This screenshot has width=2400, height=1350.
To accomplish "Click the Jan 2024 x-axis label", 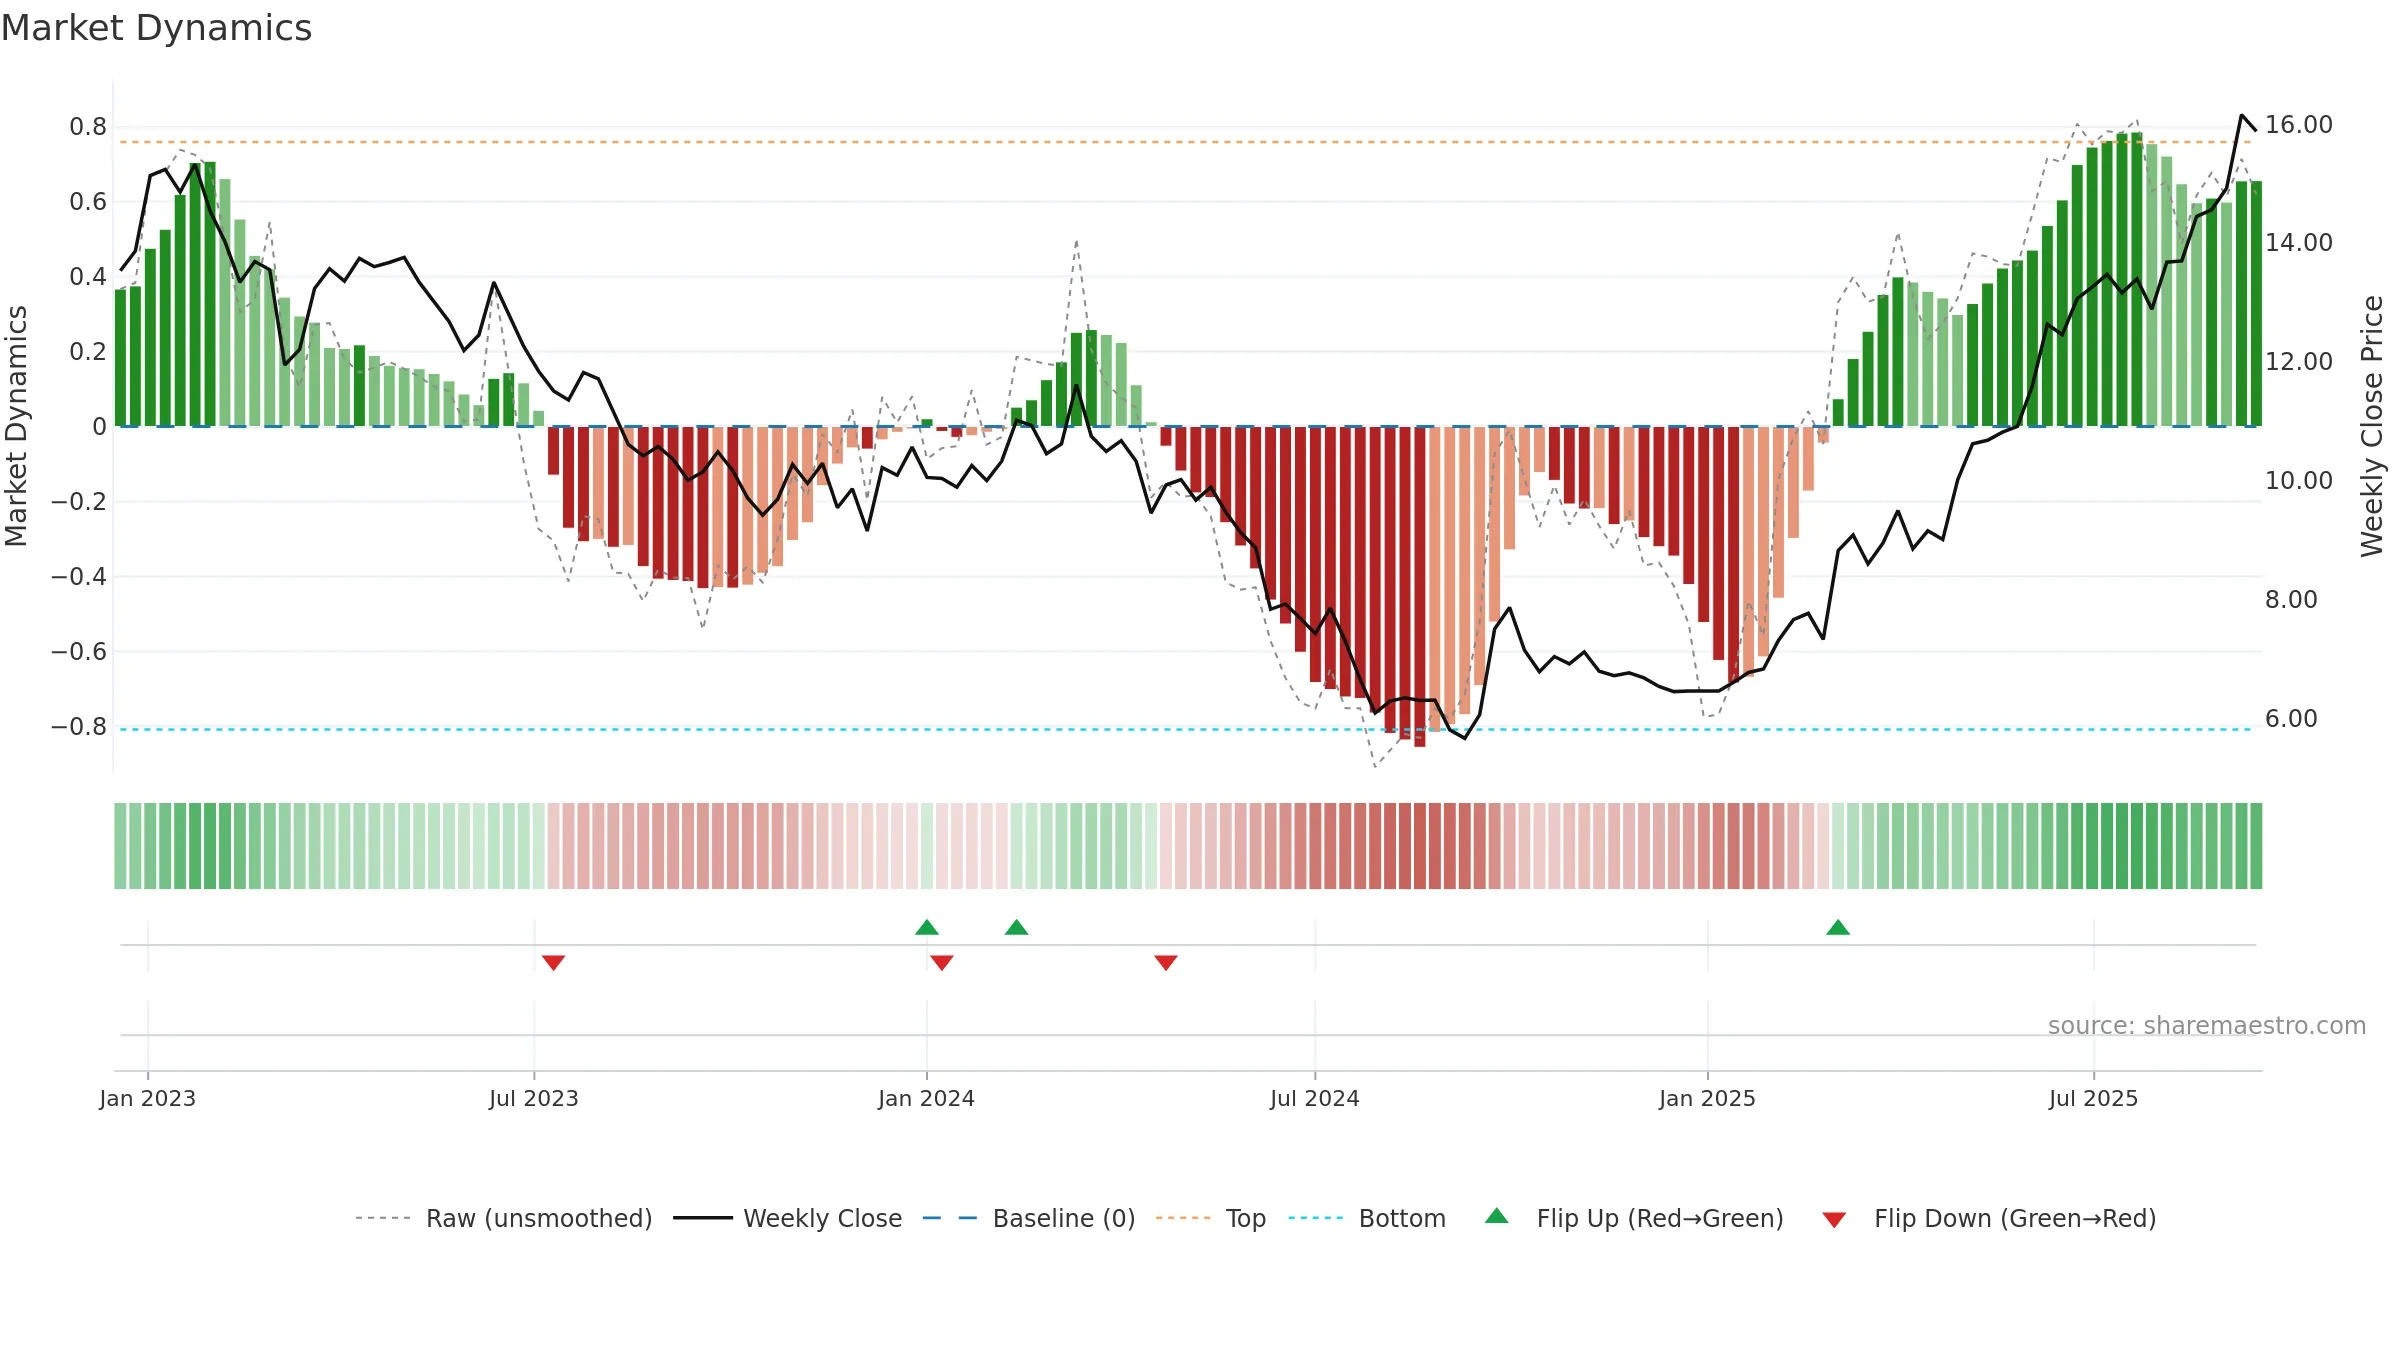I will [x=927, y=1098].
